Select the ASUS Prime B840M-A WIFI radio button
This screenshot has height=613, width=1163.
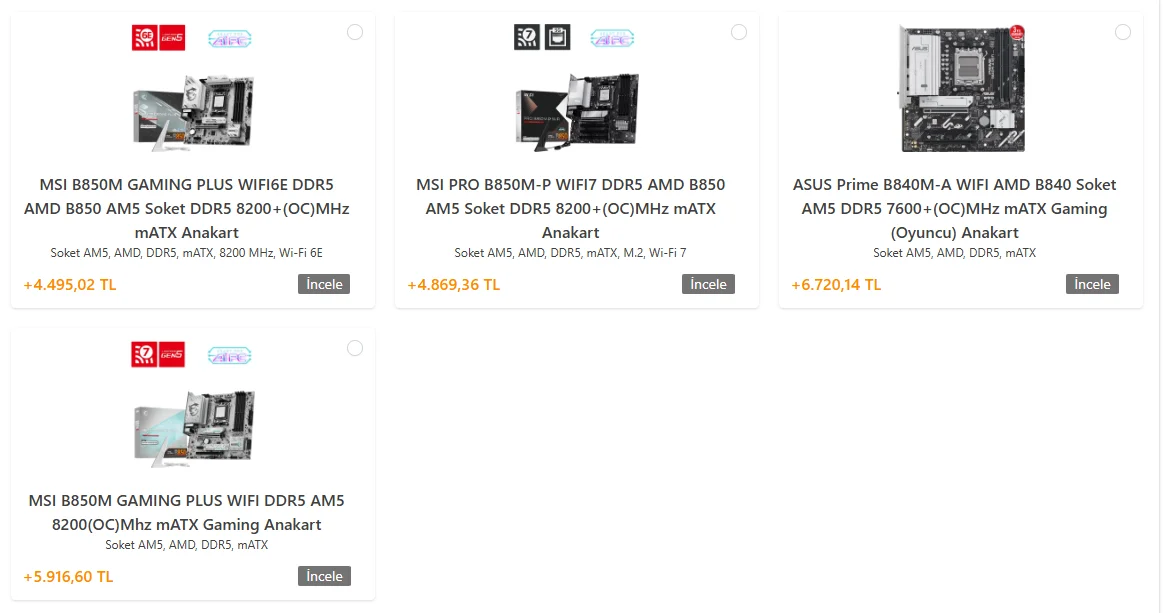click(1123, 32)
